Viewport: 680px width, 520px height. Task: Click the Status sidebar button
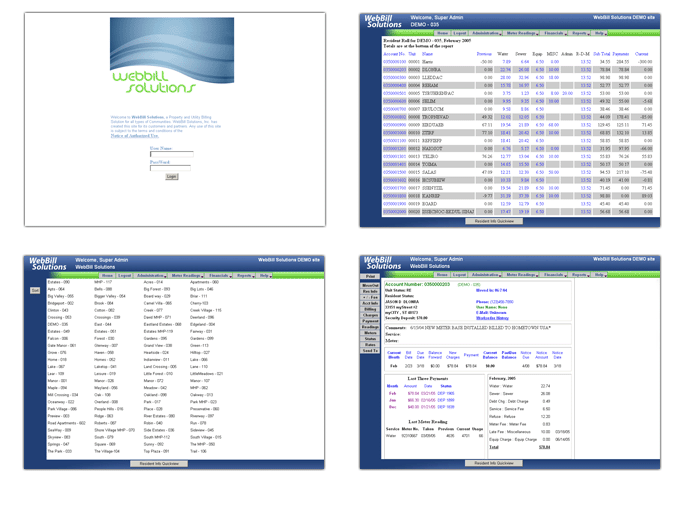coord(370,339)
